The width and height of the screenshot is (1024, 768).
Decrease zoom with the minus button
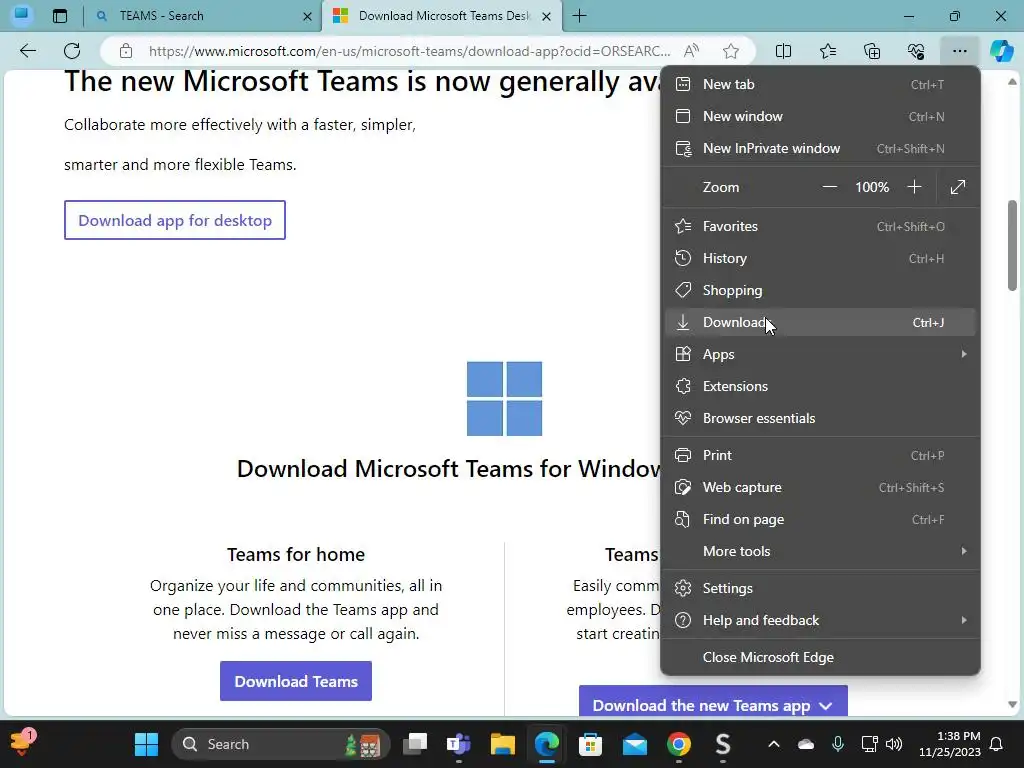(x=829, y=187)
